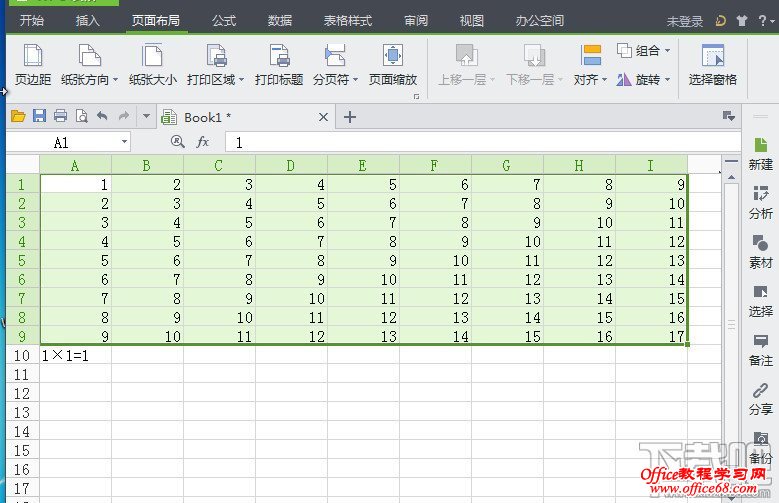
Task: Save the workbook with the disk icon
Action: pyautogui.click(x=39, y=116)
